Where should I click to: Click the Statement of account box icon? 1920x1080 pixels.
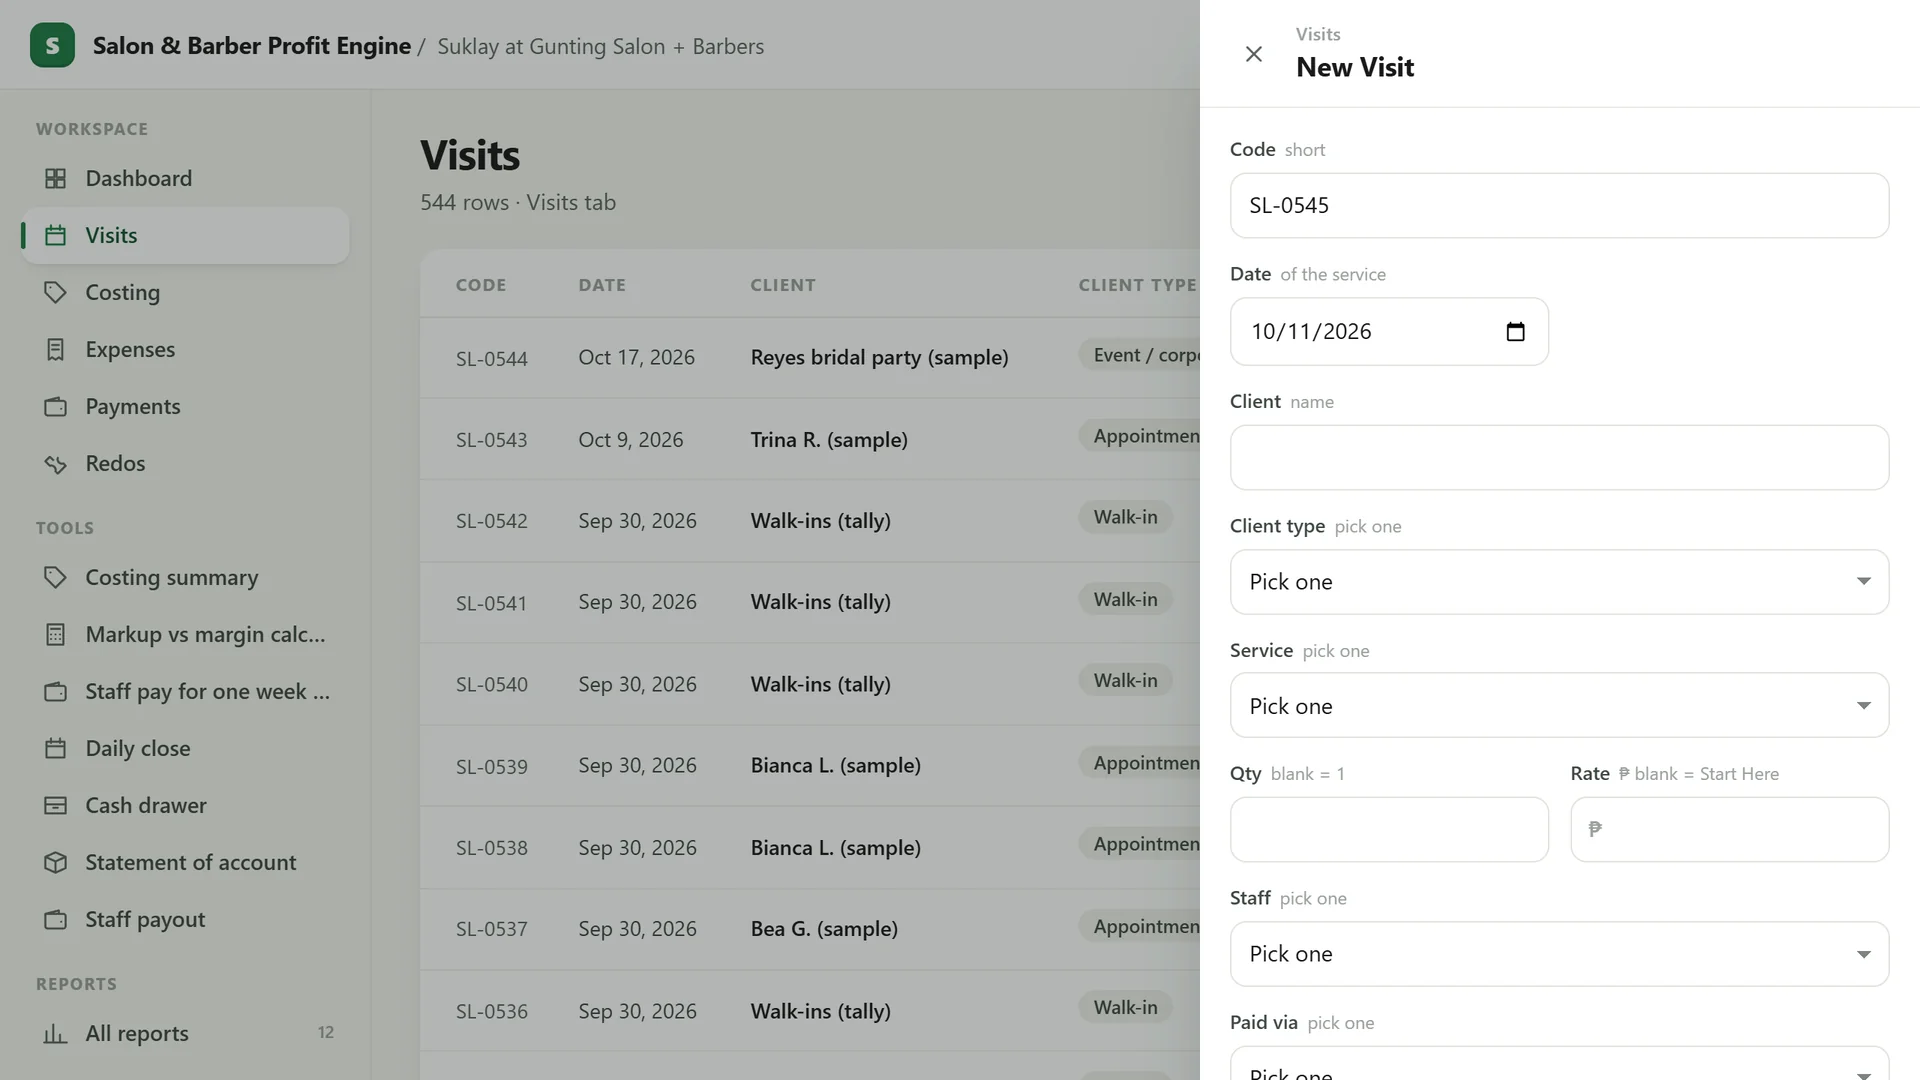pyautogui.click(x=56, y=862)
